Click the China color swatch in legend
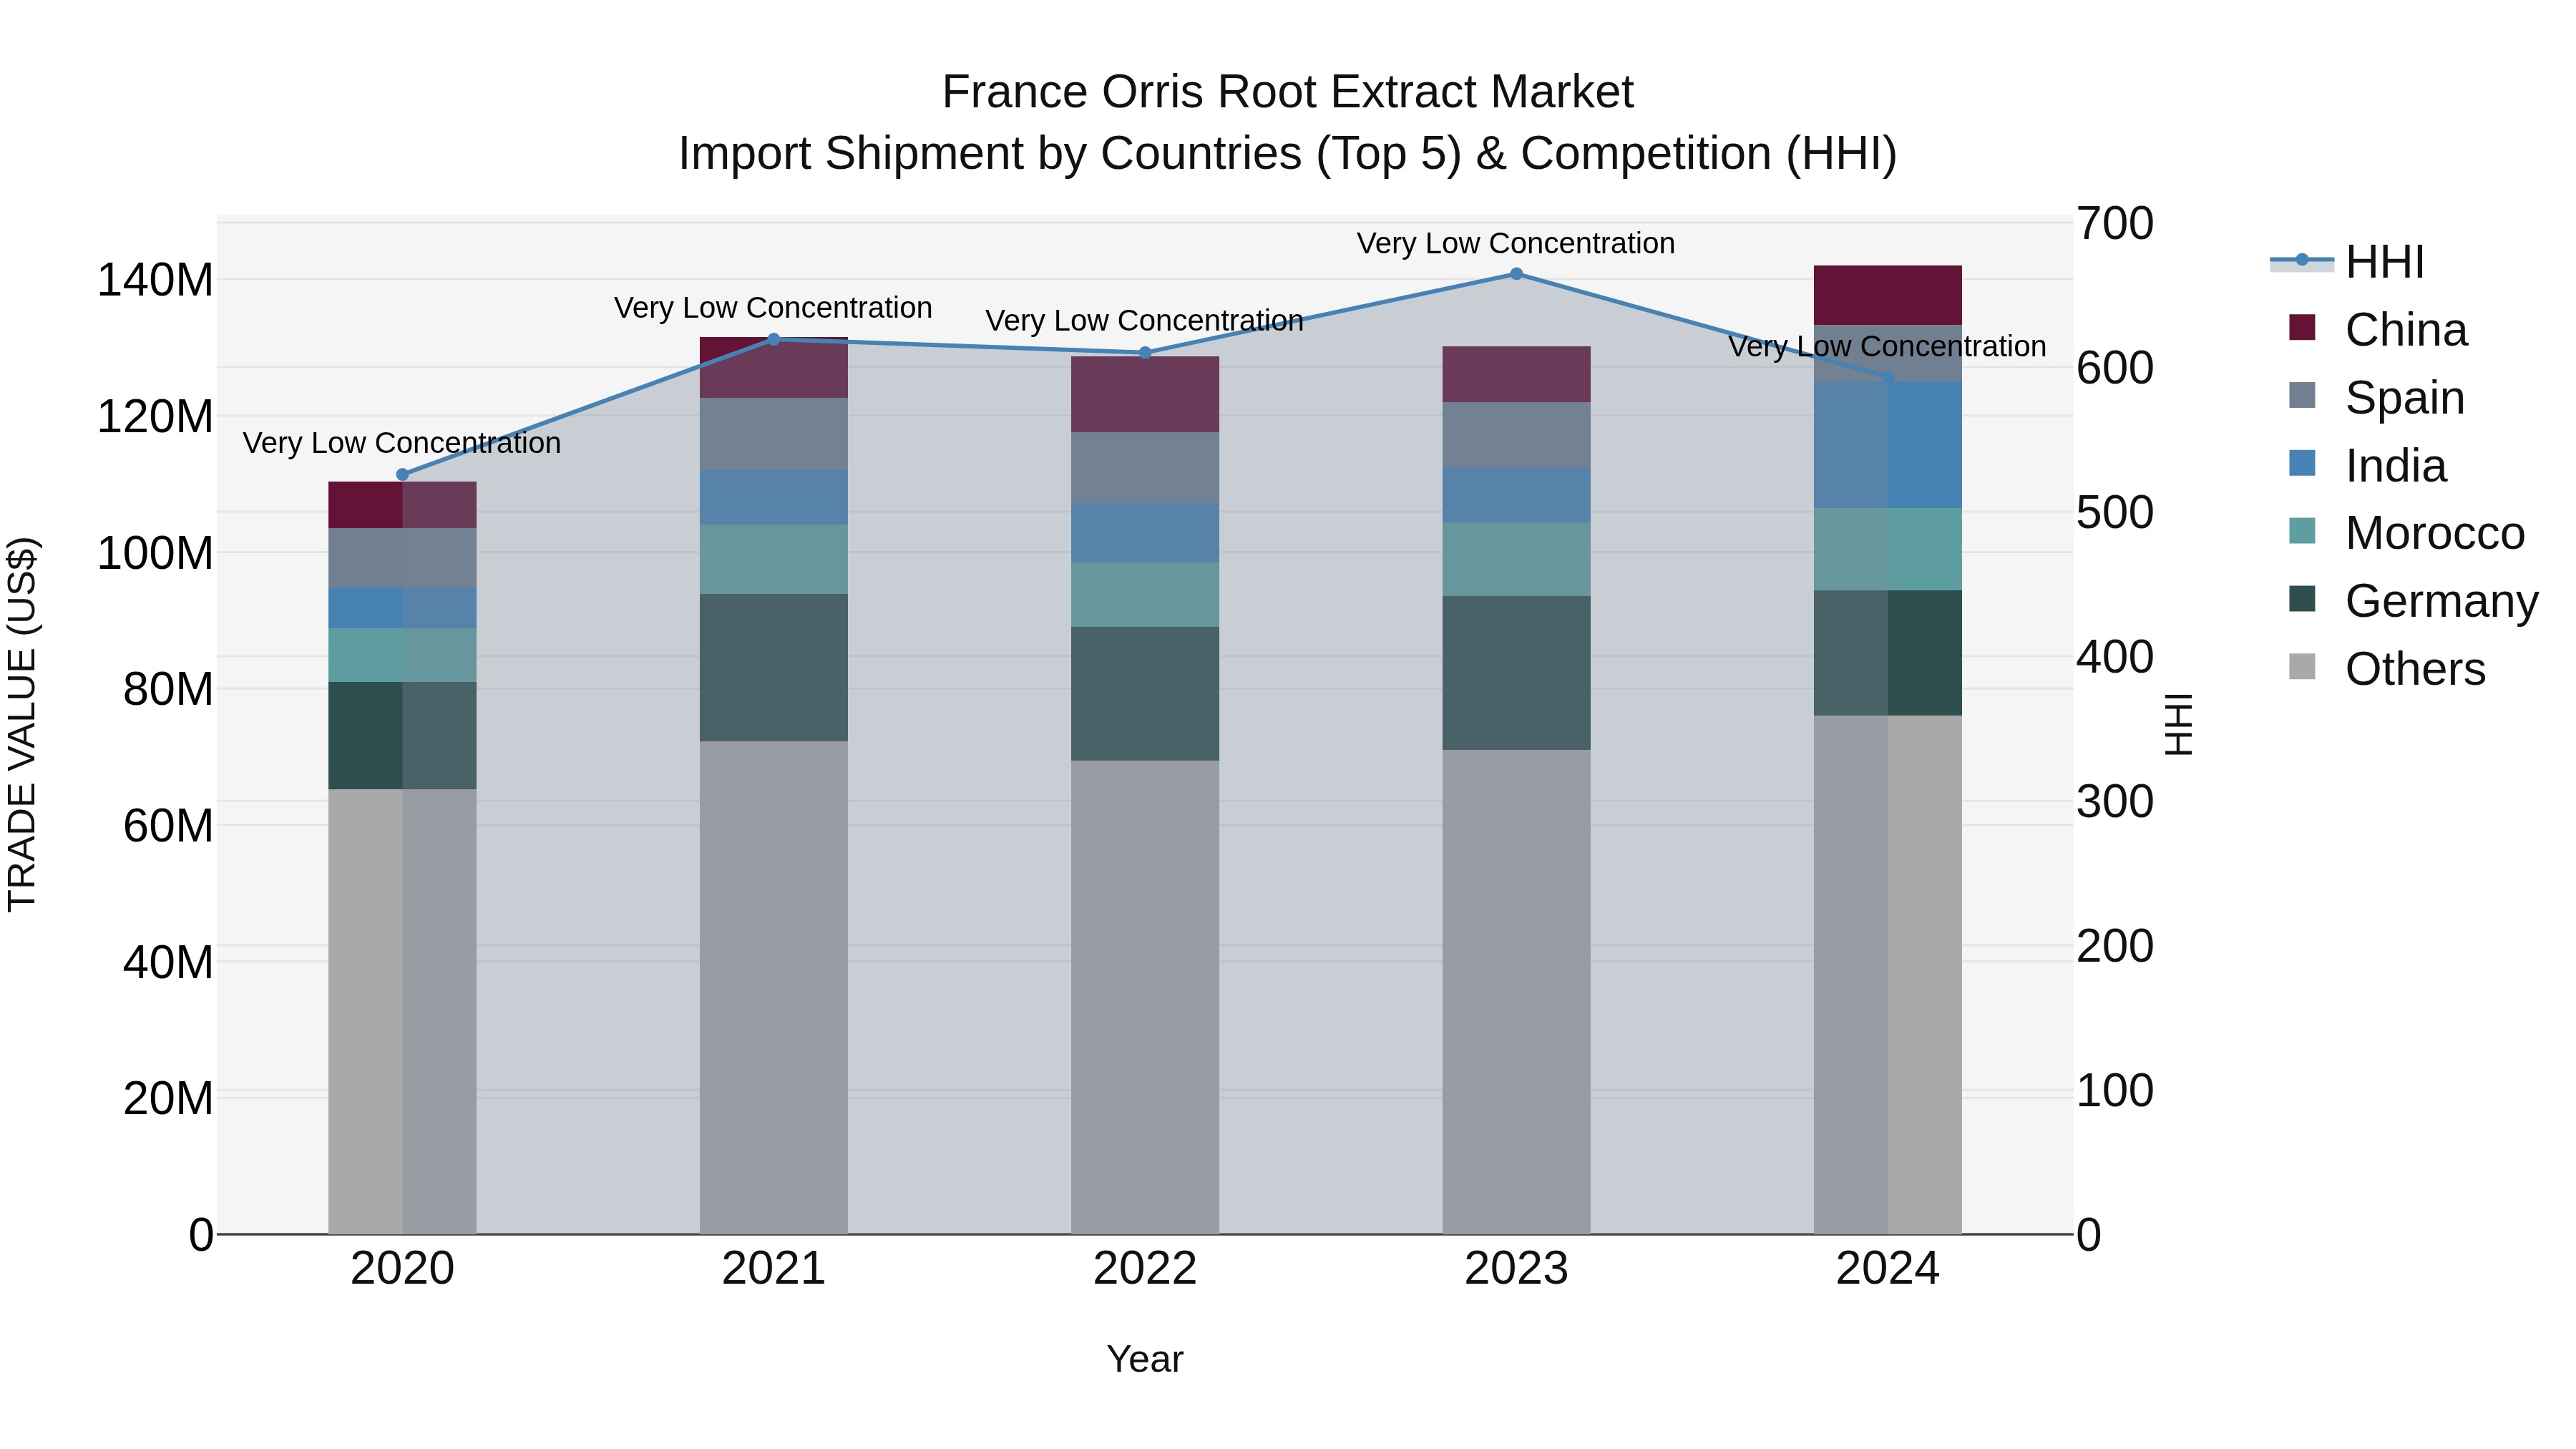Viewport: 2576px width, 1449px height. coord(2302,327)
